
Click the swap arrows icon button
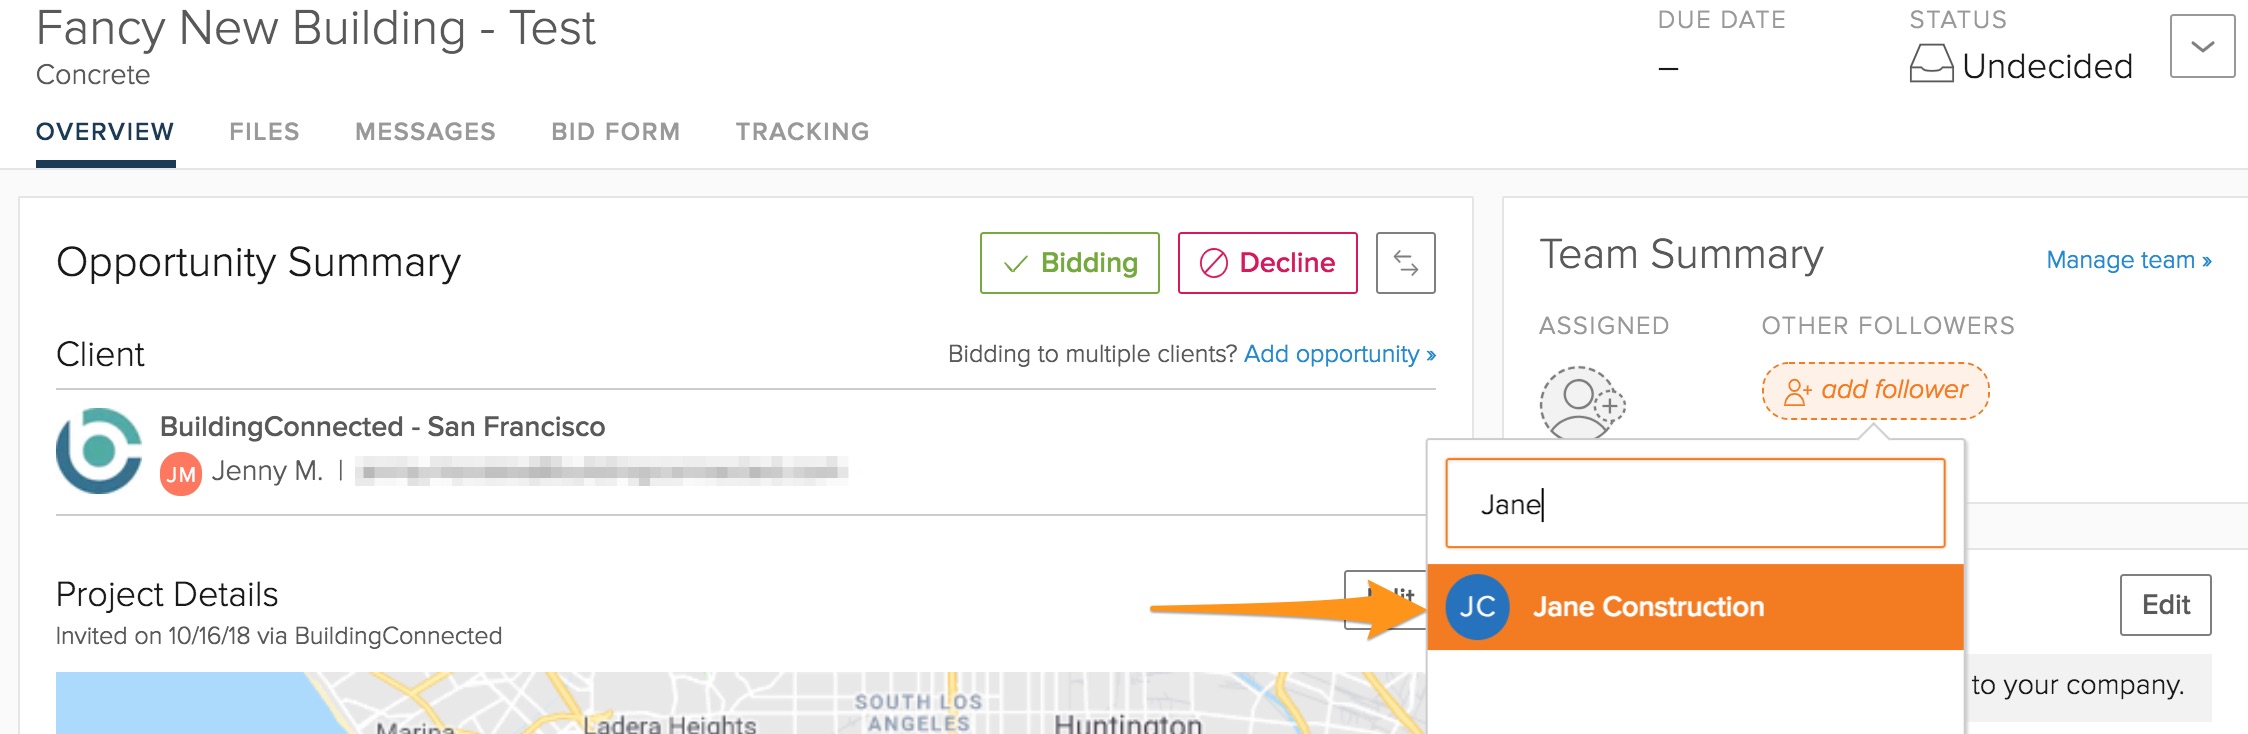click(x=1405, y=263)
